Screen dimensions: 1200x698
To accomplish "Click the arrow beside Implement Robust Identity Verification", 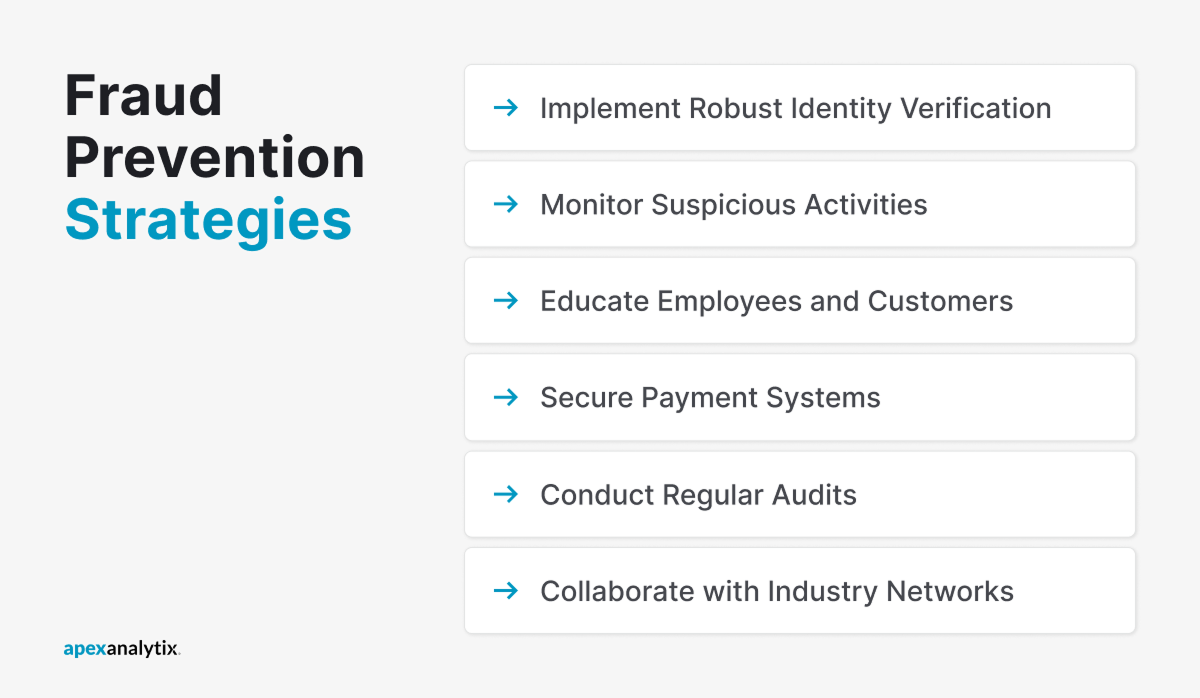I will tap(507, 107).
